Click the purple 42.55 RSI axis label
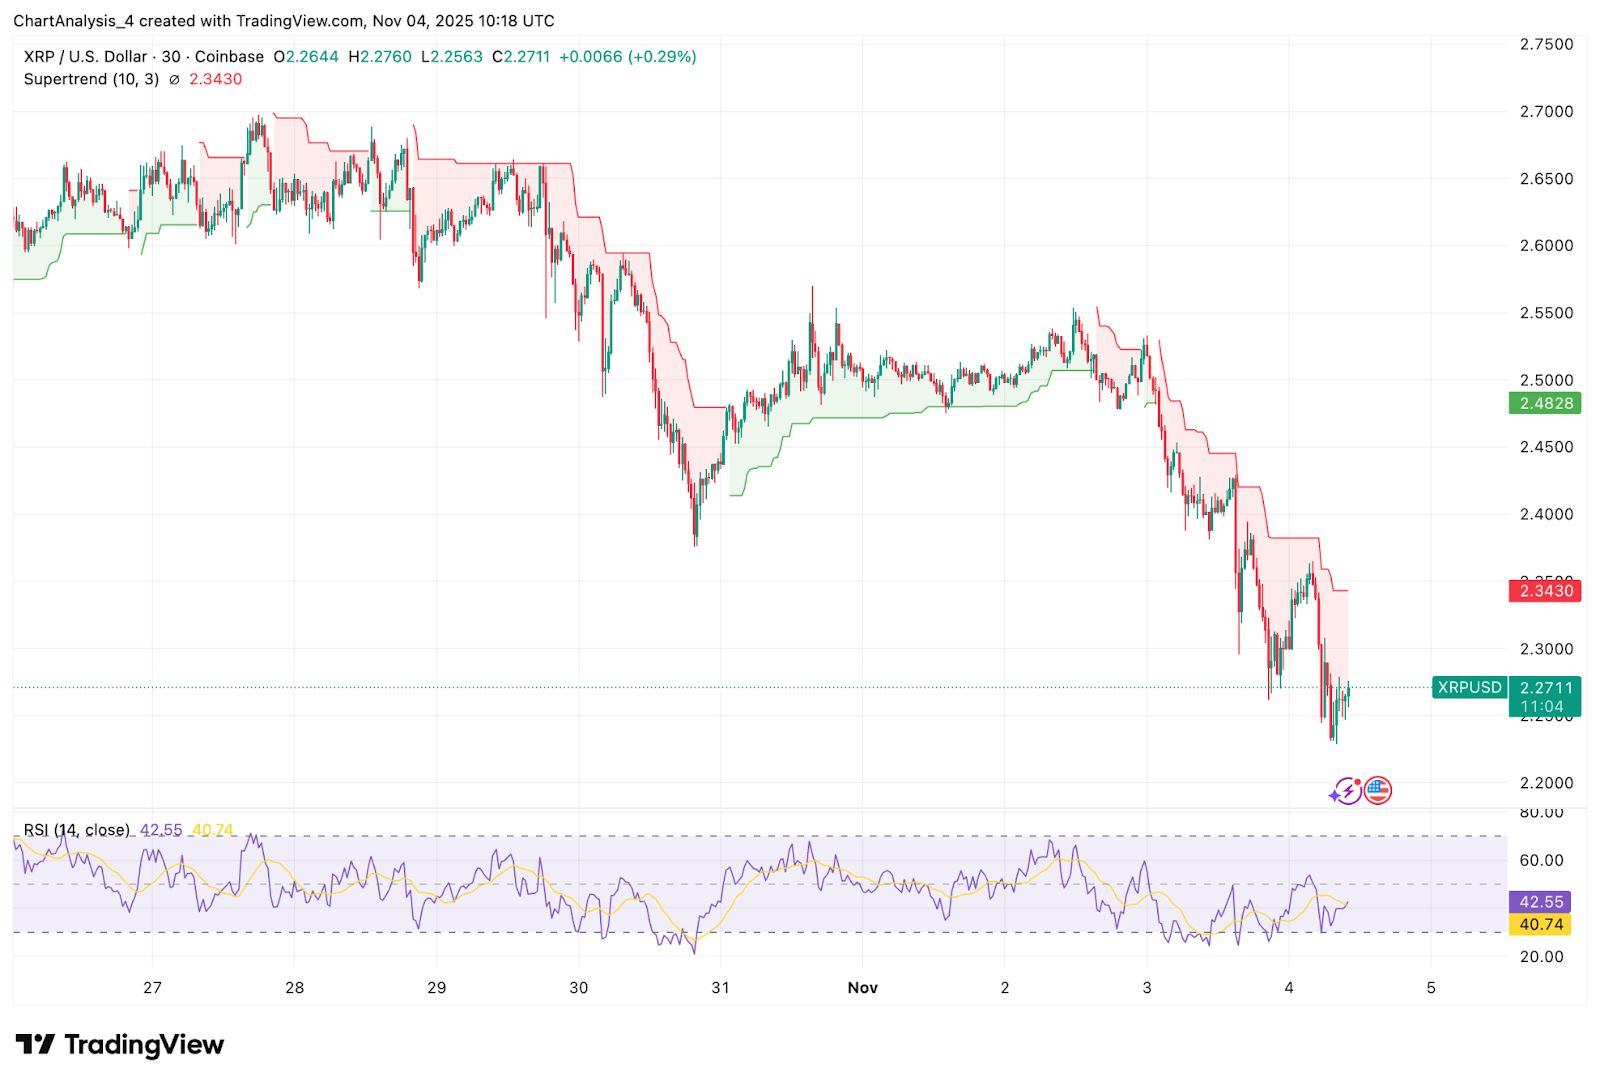Image resolution: width=1600 pixels, height=1084 pixels. point(1540,901)
